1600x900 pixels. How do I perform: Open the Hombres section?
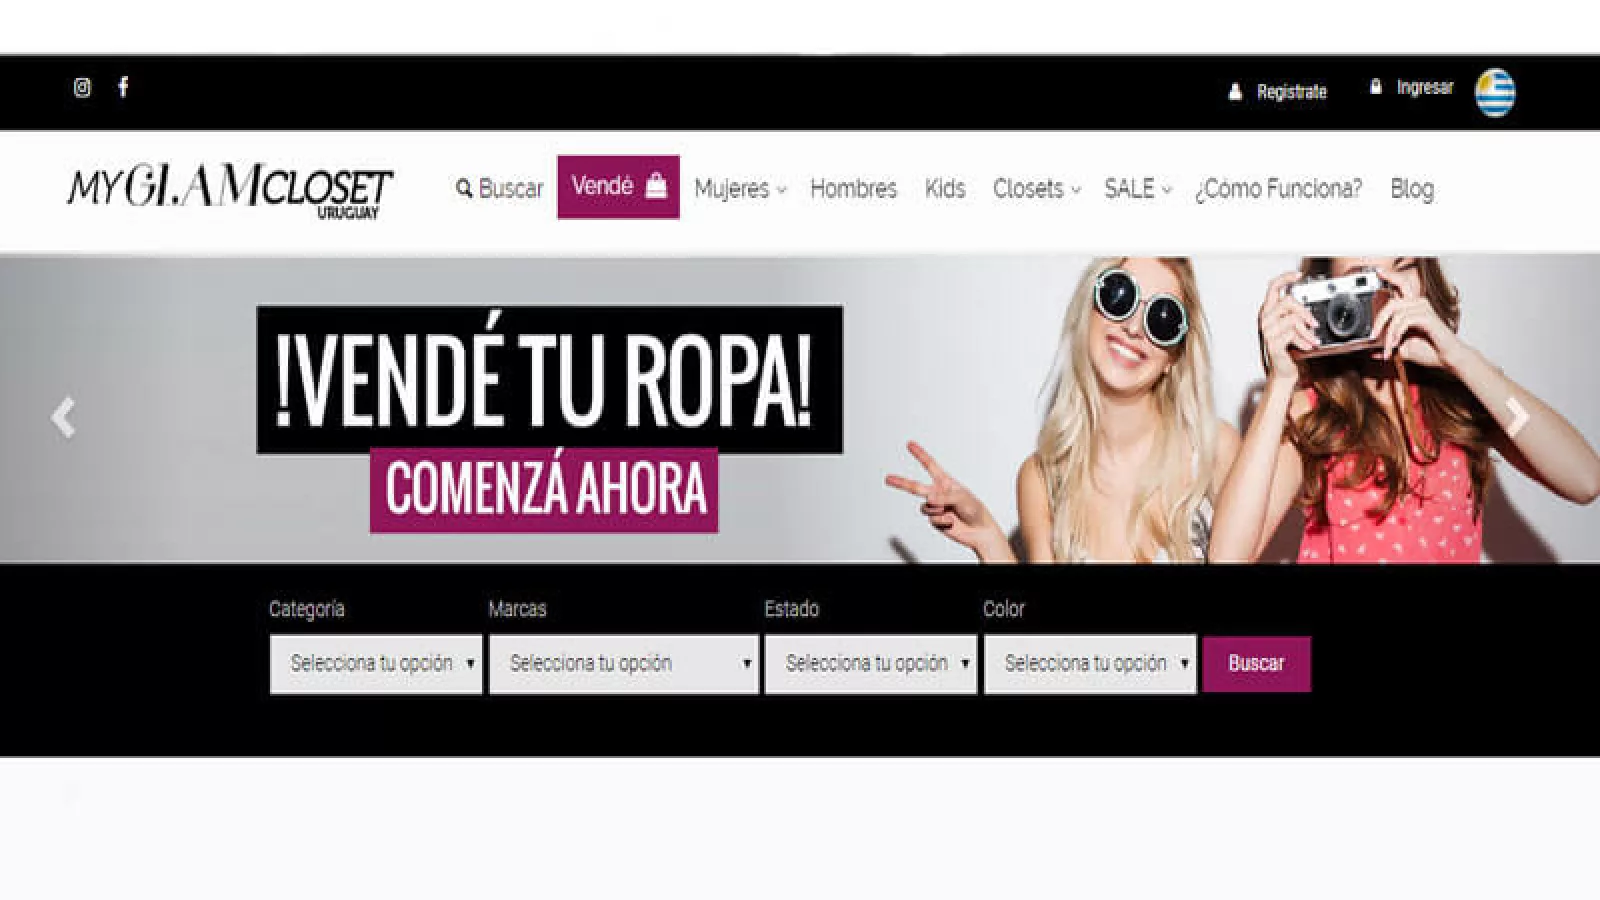pos(853,189)
